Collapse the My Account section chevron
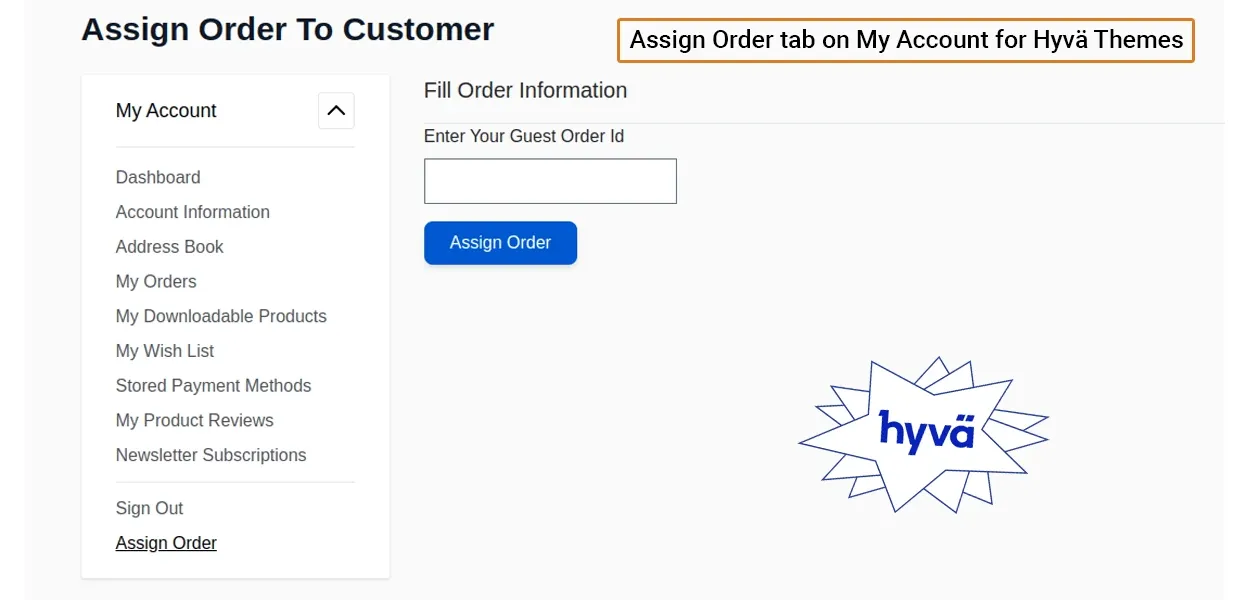1250x600 pixels. (x=336, y=111)
